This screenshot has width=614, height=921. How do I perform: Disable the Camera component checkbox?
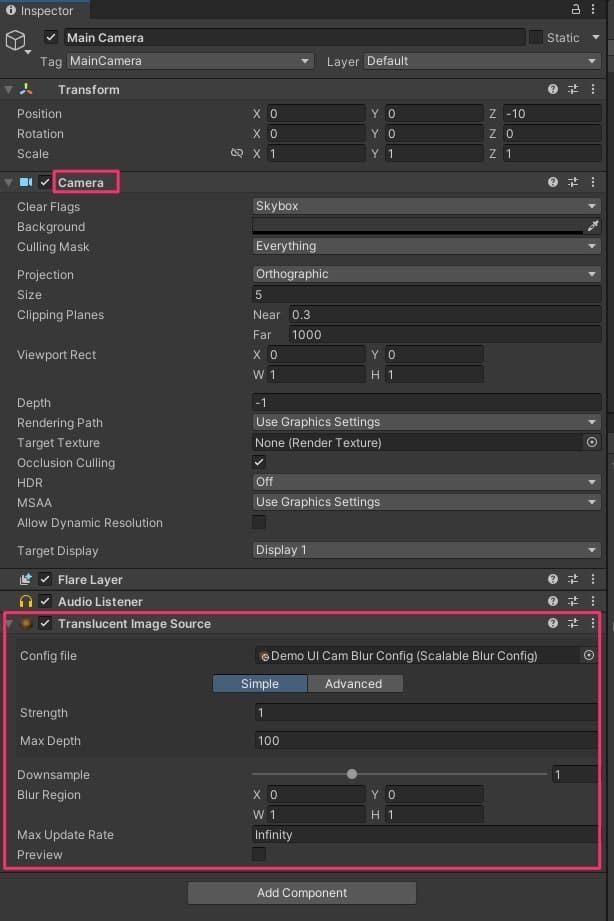45,182
